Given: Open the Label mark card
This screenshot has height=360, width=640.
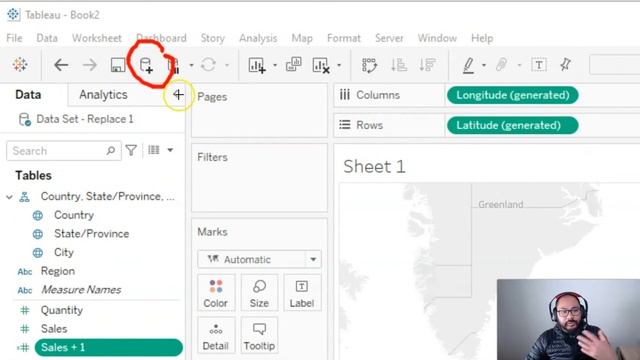Looking at the screenshot, I should (x=302, y=293).
